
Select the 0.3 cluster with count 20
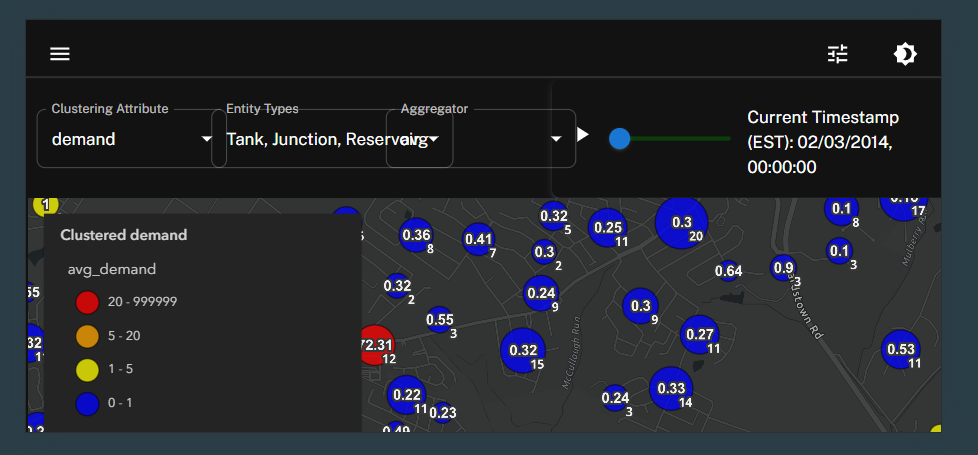682,223
